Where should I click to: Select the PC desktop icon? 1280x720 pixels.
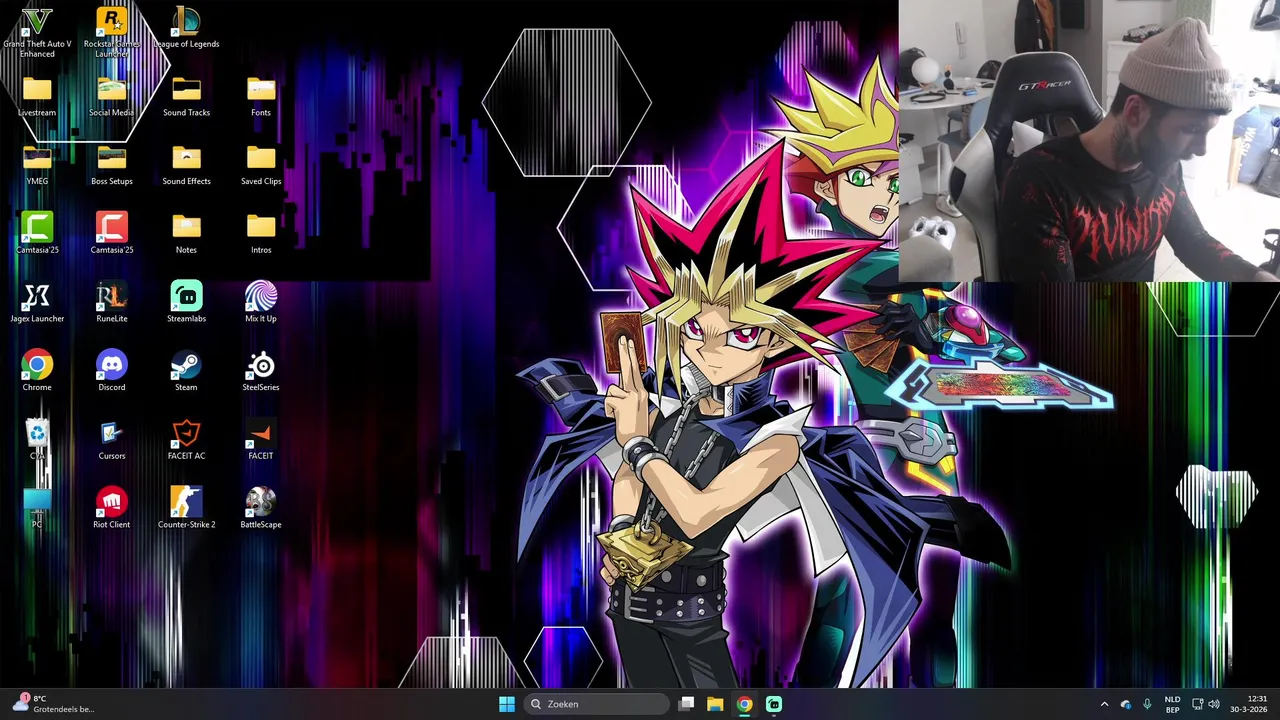pos(37,508)
